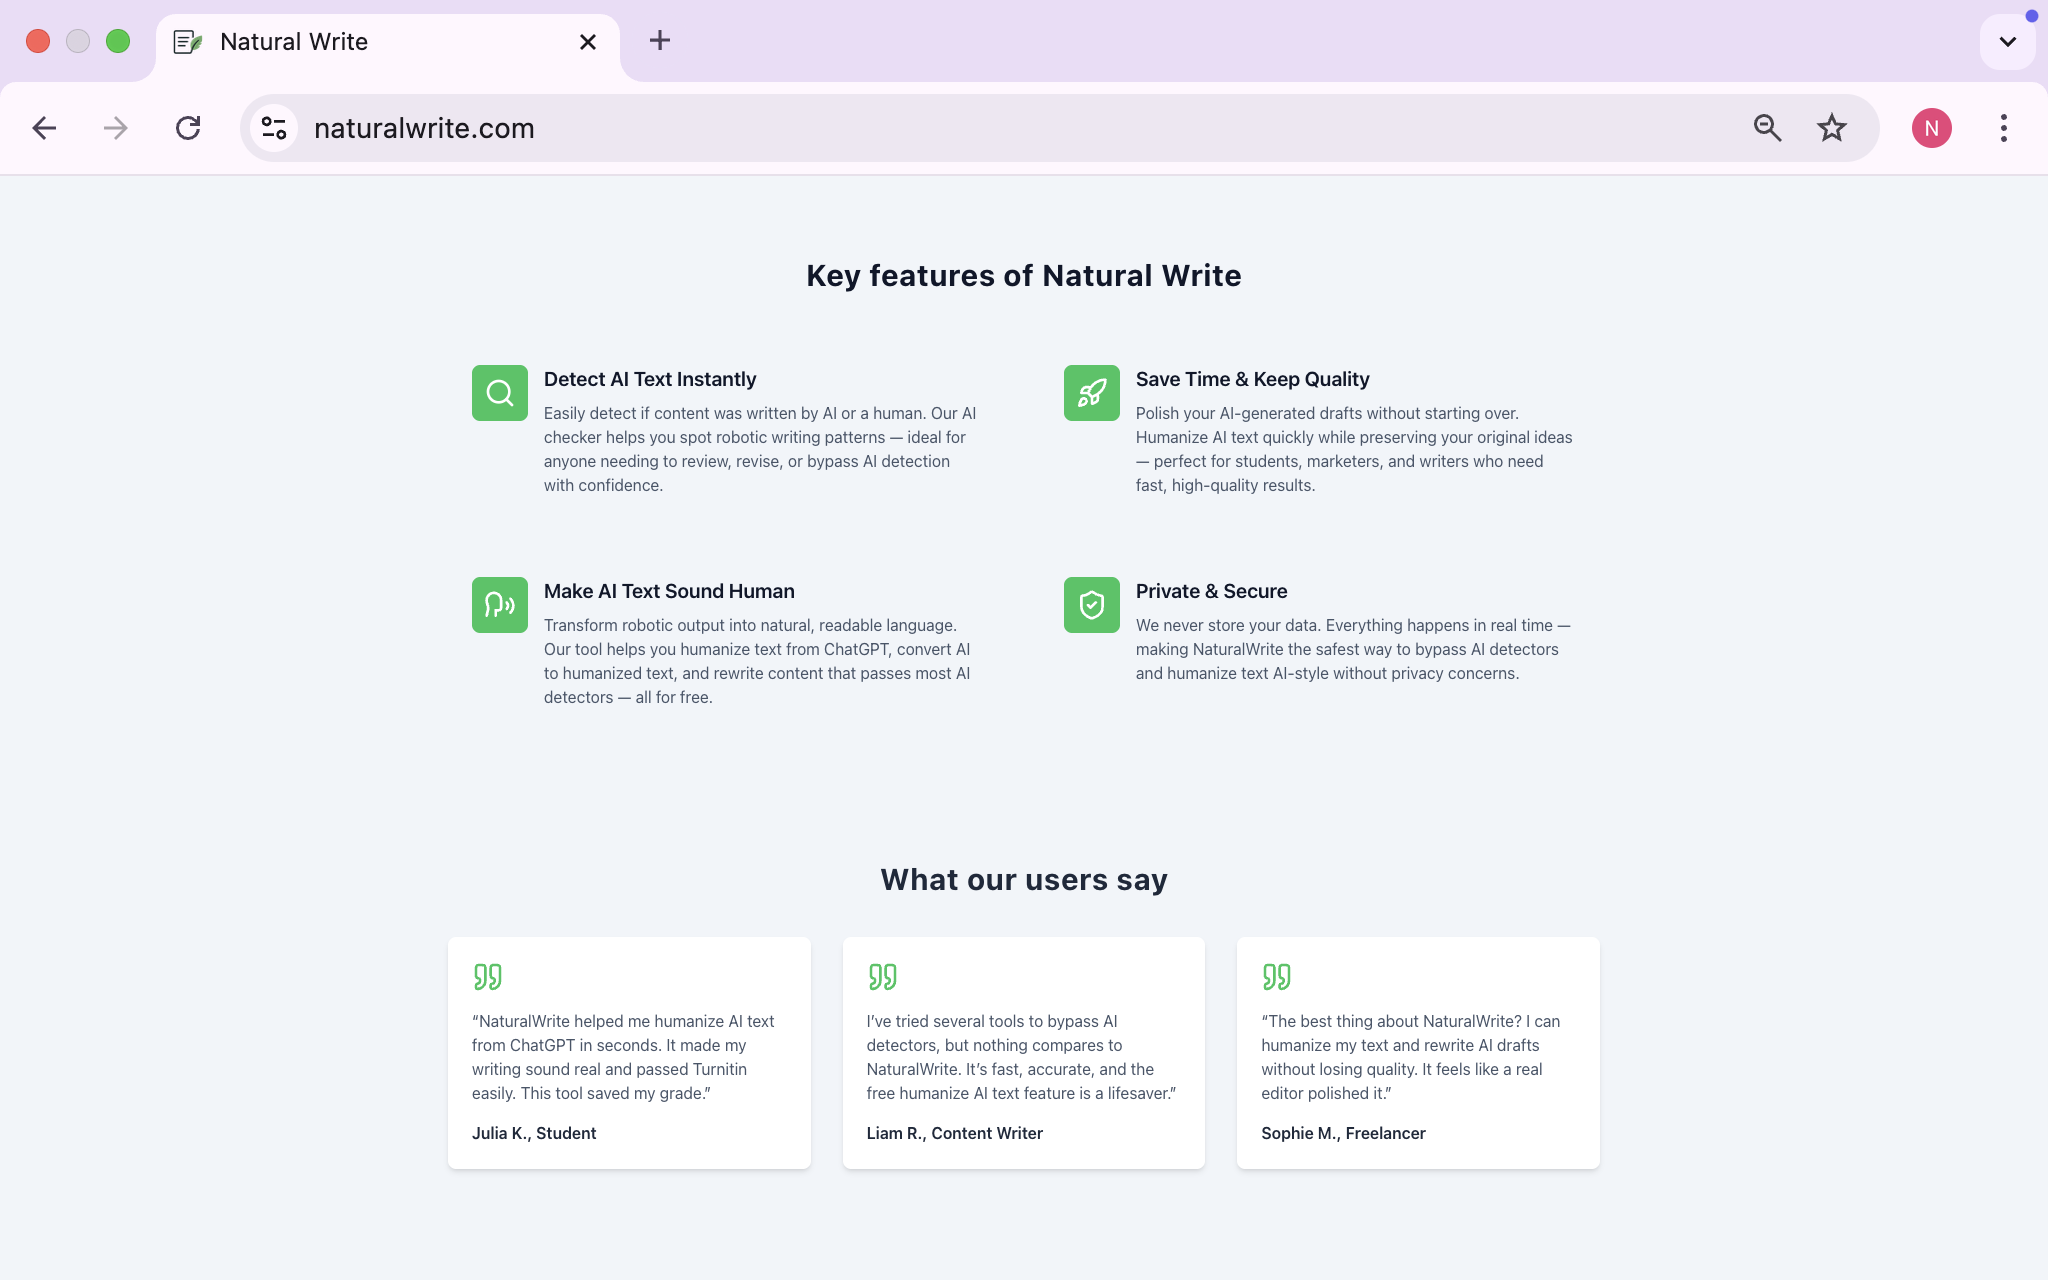Click the shield icon for Private & Secure
This screenshot has height=1280, width=2048.
(x=1092, y=605)
